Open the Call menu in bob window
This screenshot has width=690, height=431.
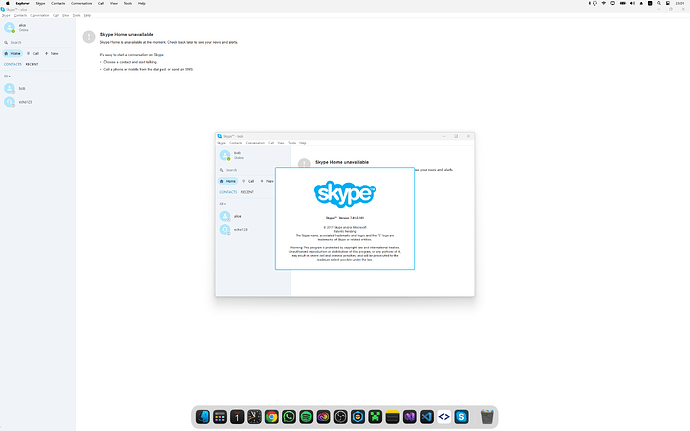[271, 143]
